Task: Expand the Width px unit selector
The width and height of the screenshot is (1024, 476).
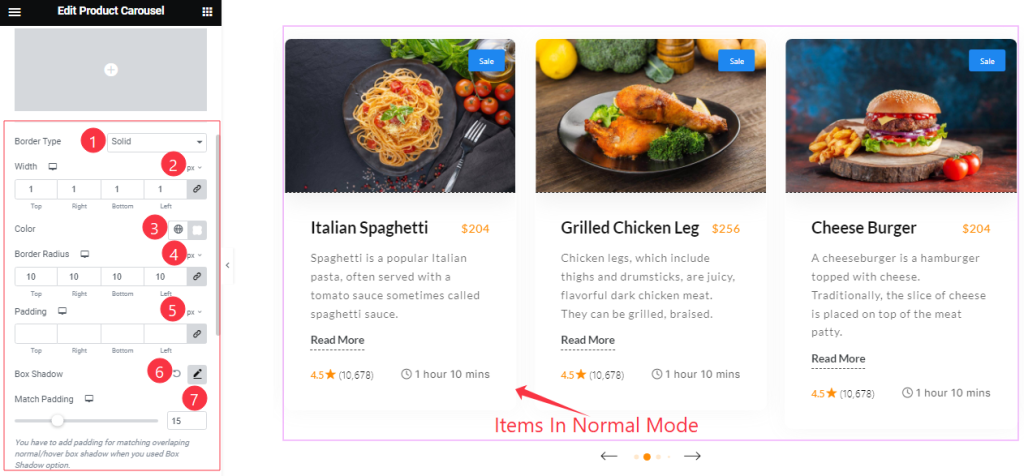Action: coord(195,168)
